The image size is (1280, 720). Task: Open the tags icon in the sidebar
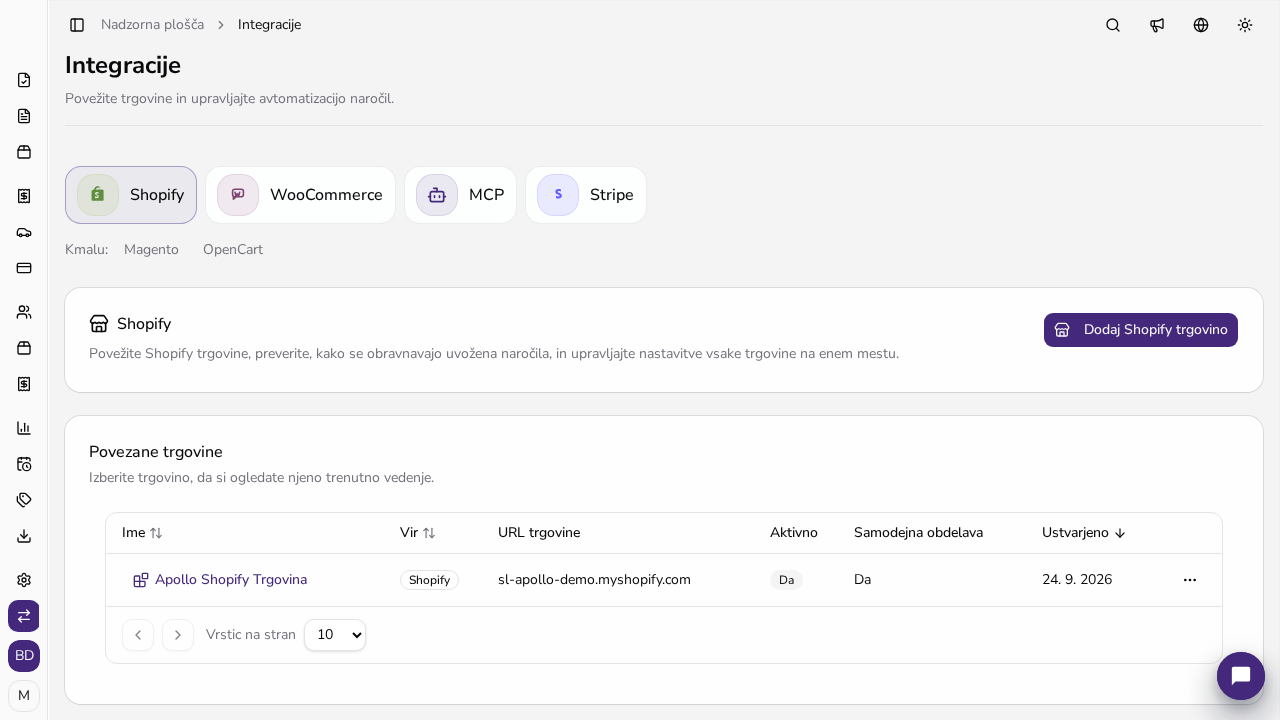24,500
